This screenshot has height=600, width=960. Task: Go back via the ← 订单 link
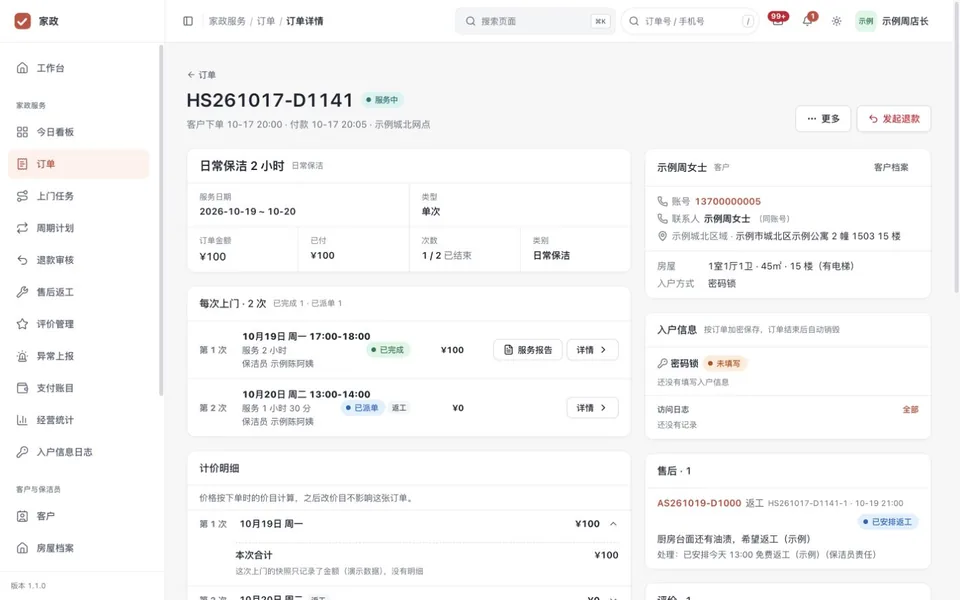[201, 75]
